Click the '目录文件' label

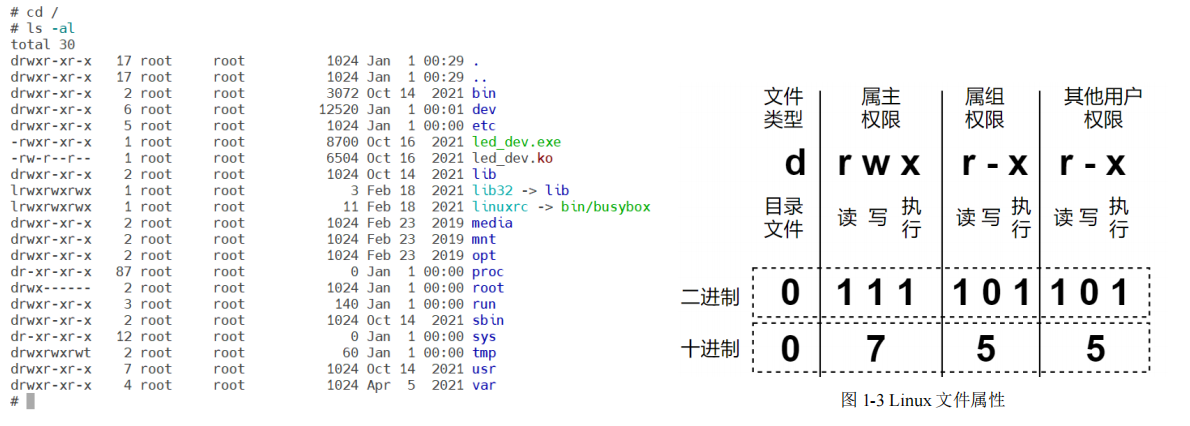click(783, 218)
